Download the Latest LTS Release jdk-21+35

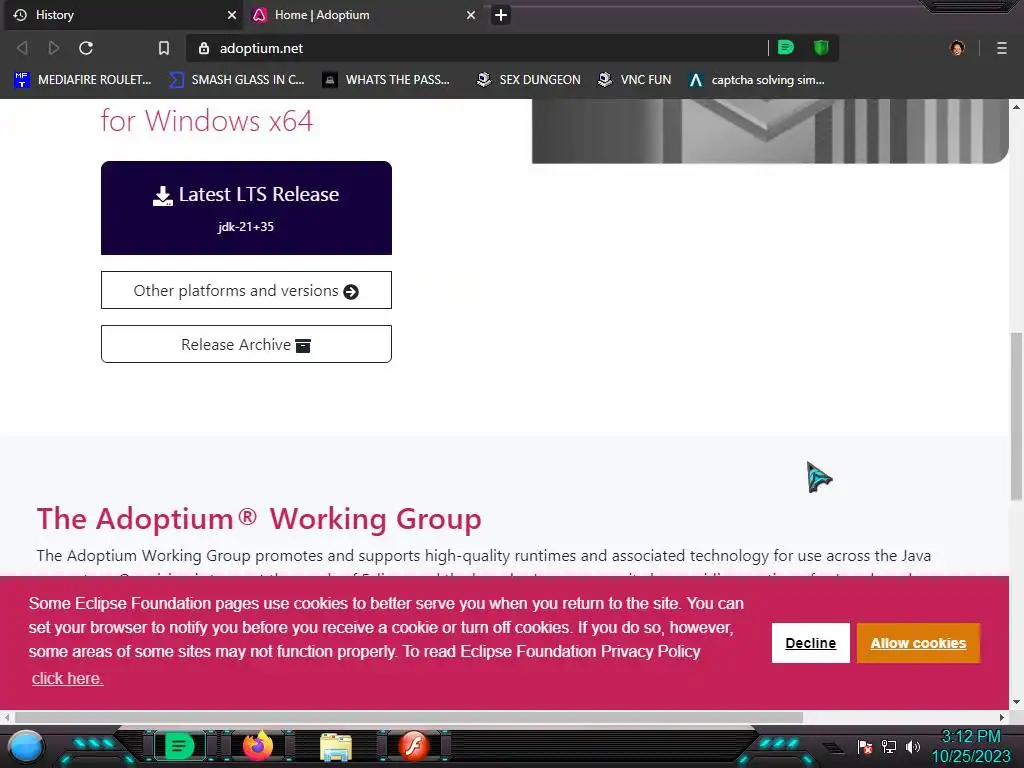[246, 208]
